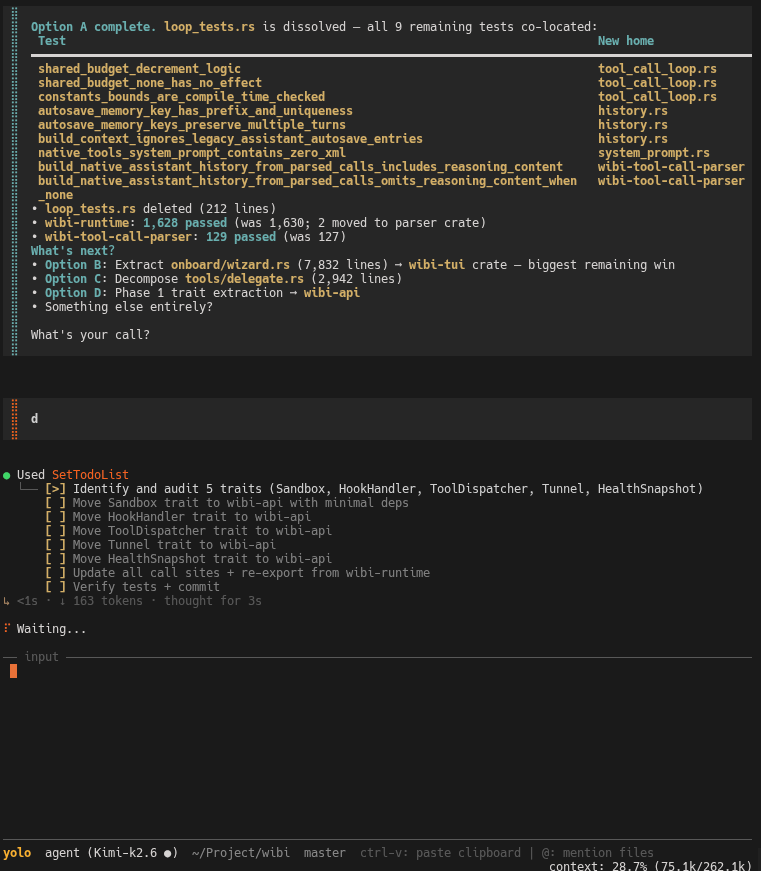The height and width of the screenshot is (871, 761).
Task: Click autosave_memory_key_has_prefix_and_uniqueness row
Action: [196, 111]
